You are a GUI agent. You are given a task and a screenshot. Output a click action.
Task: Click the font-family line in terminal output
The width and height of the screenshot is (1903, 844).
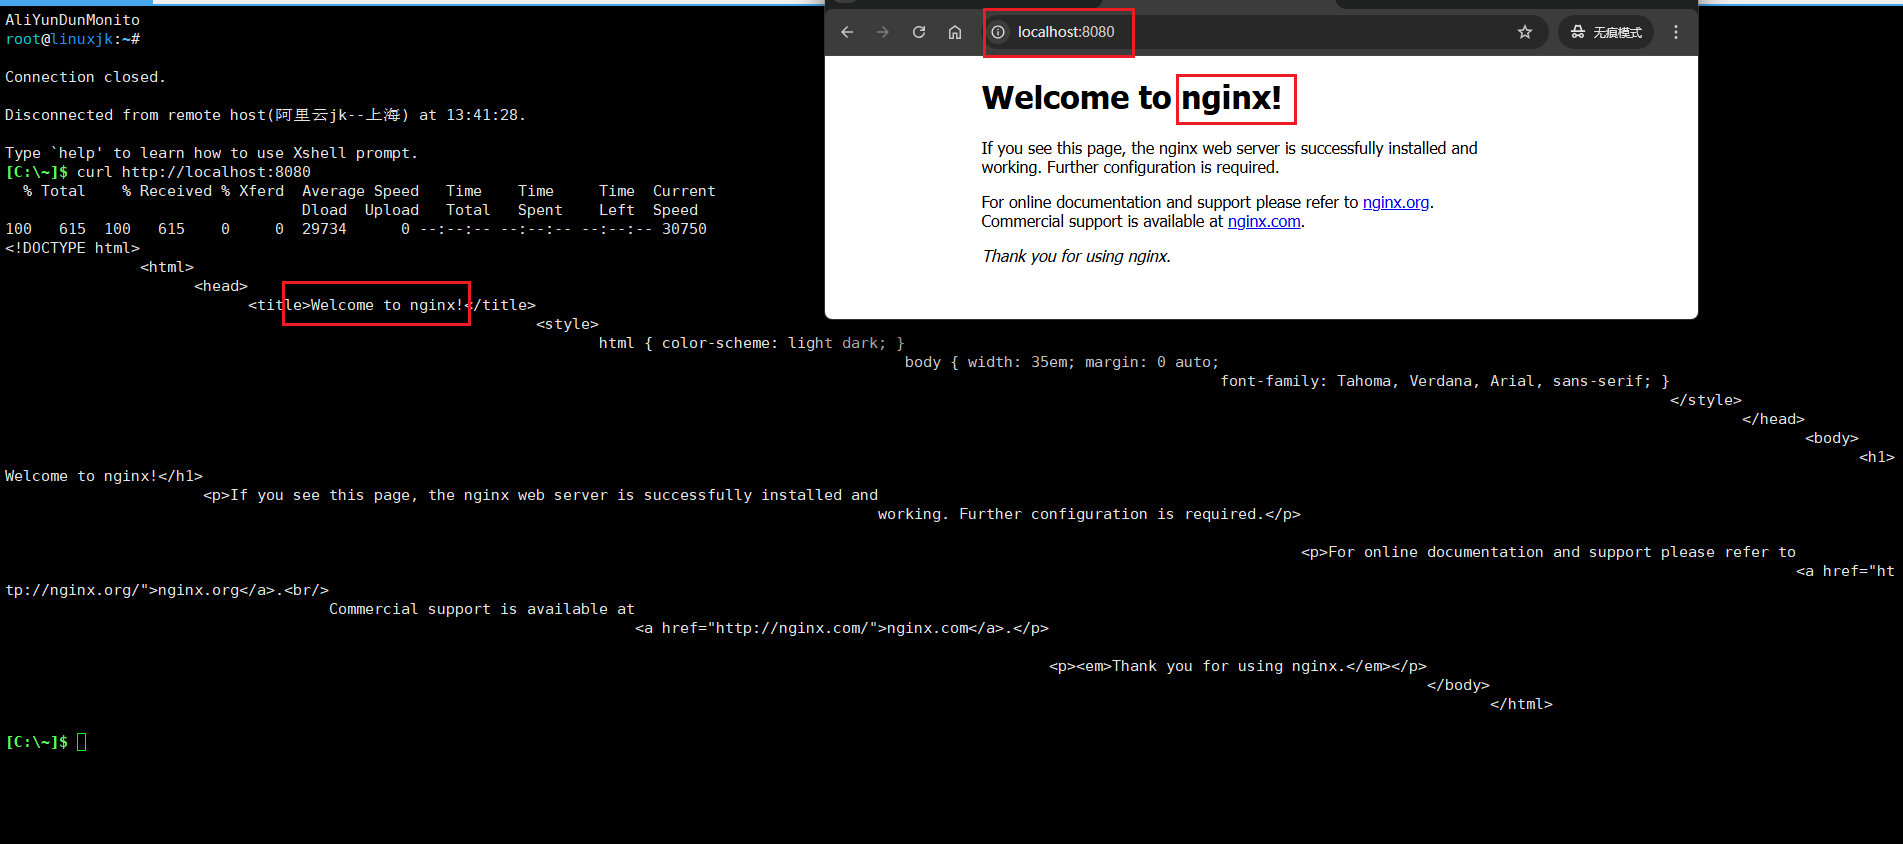tap(1444, 381)
